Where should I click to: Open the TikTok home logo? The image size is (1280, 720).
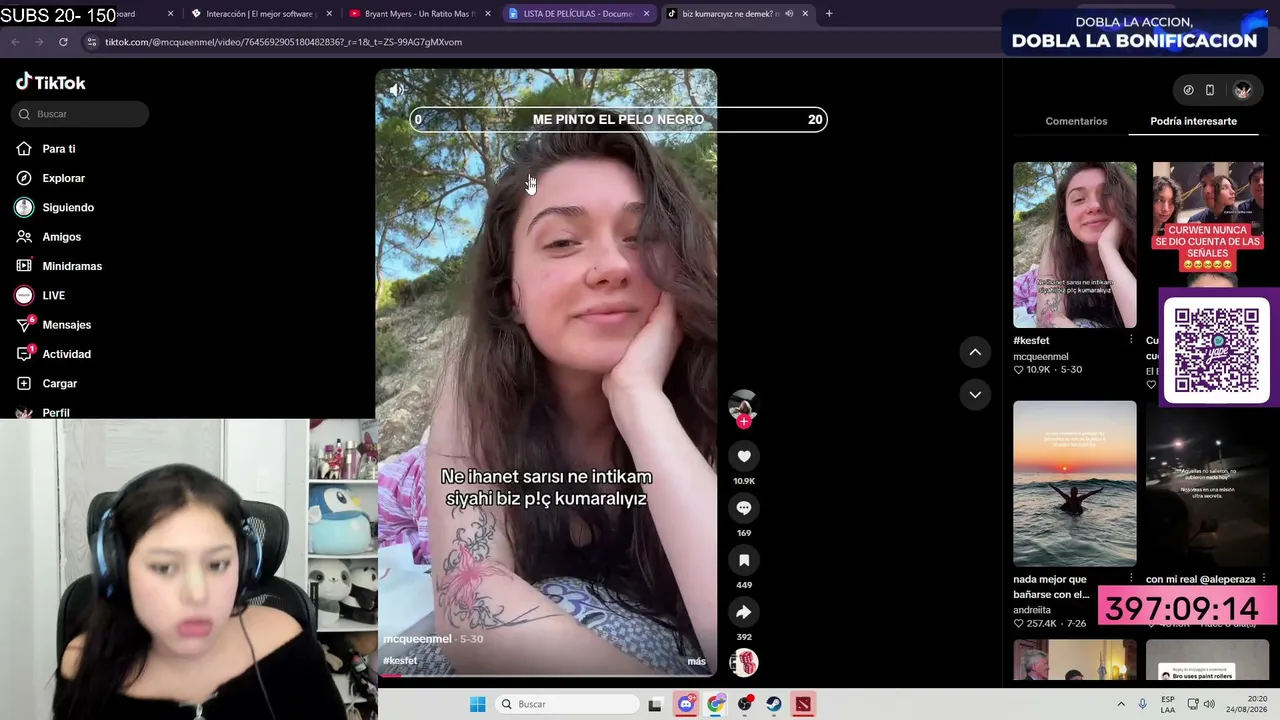point(51,82)
